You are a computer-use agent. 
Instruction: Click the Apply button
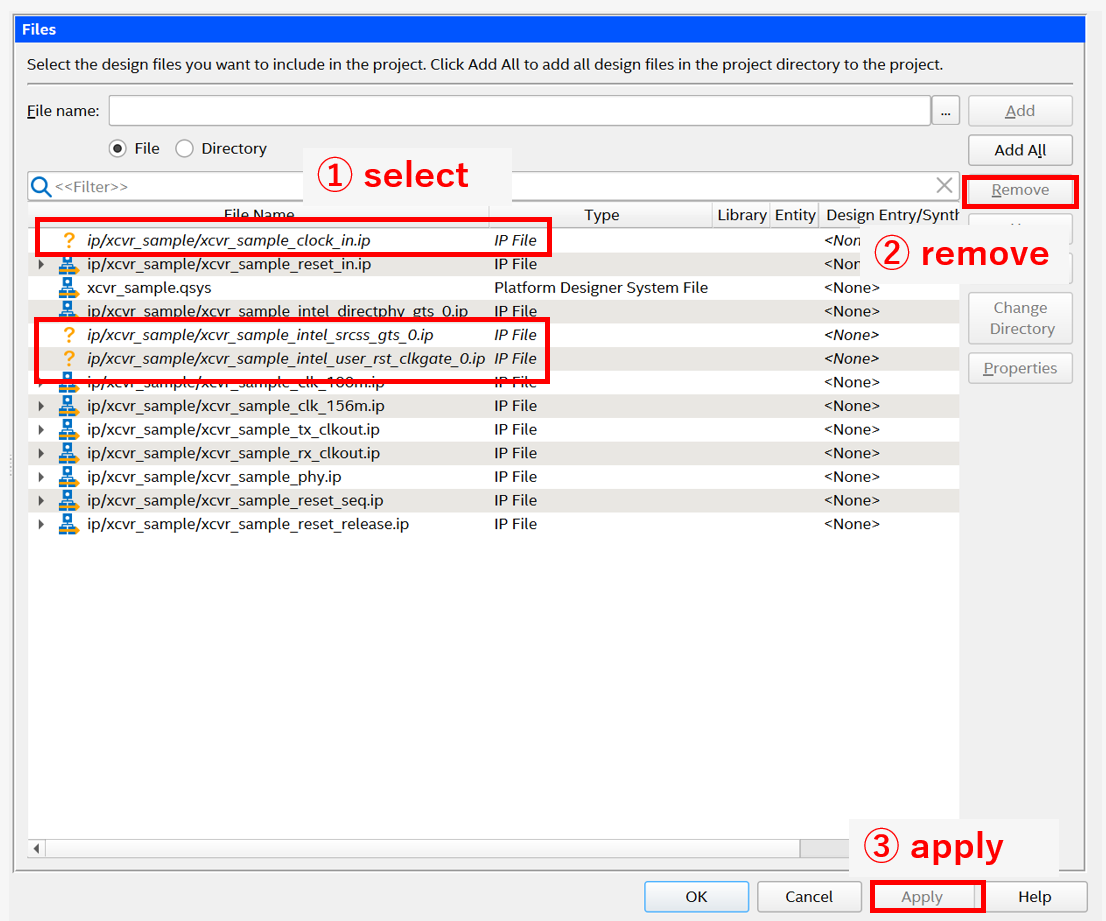(x=921, y=897)
